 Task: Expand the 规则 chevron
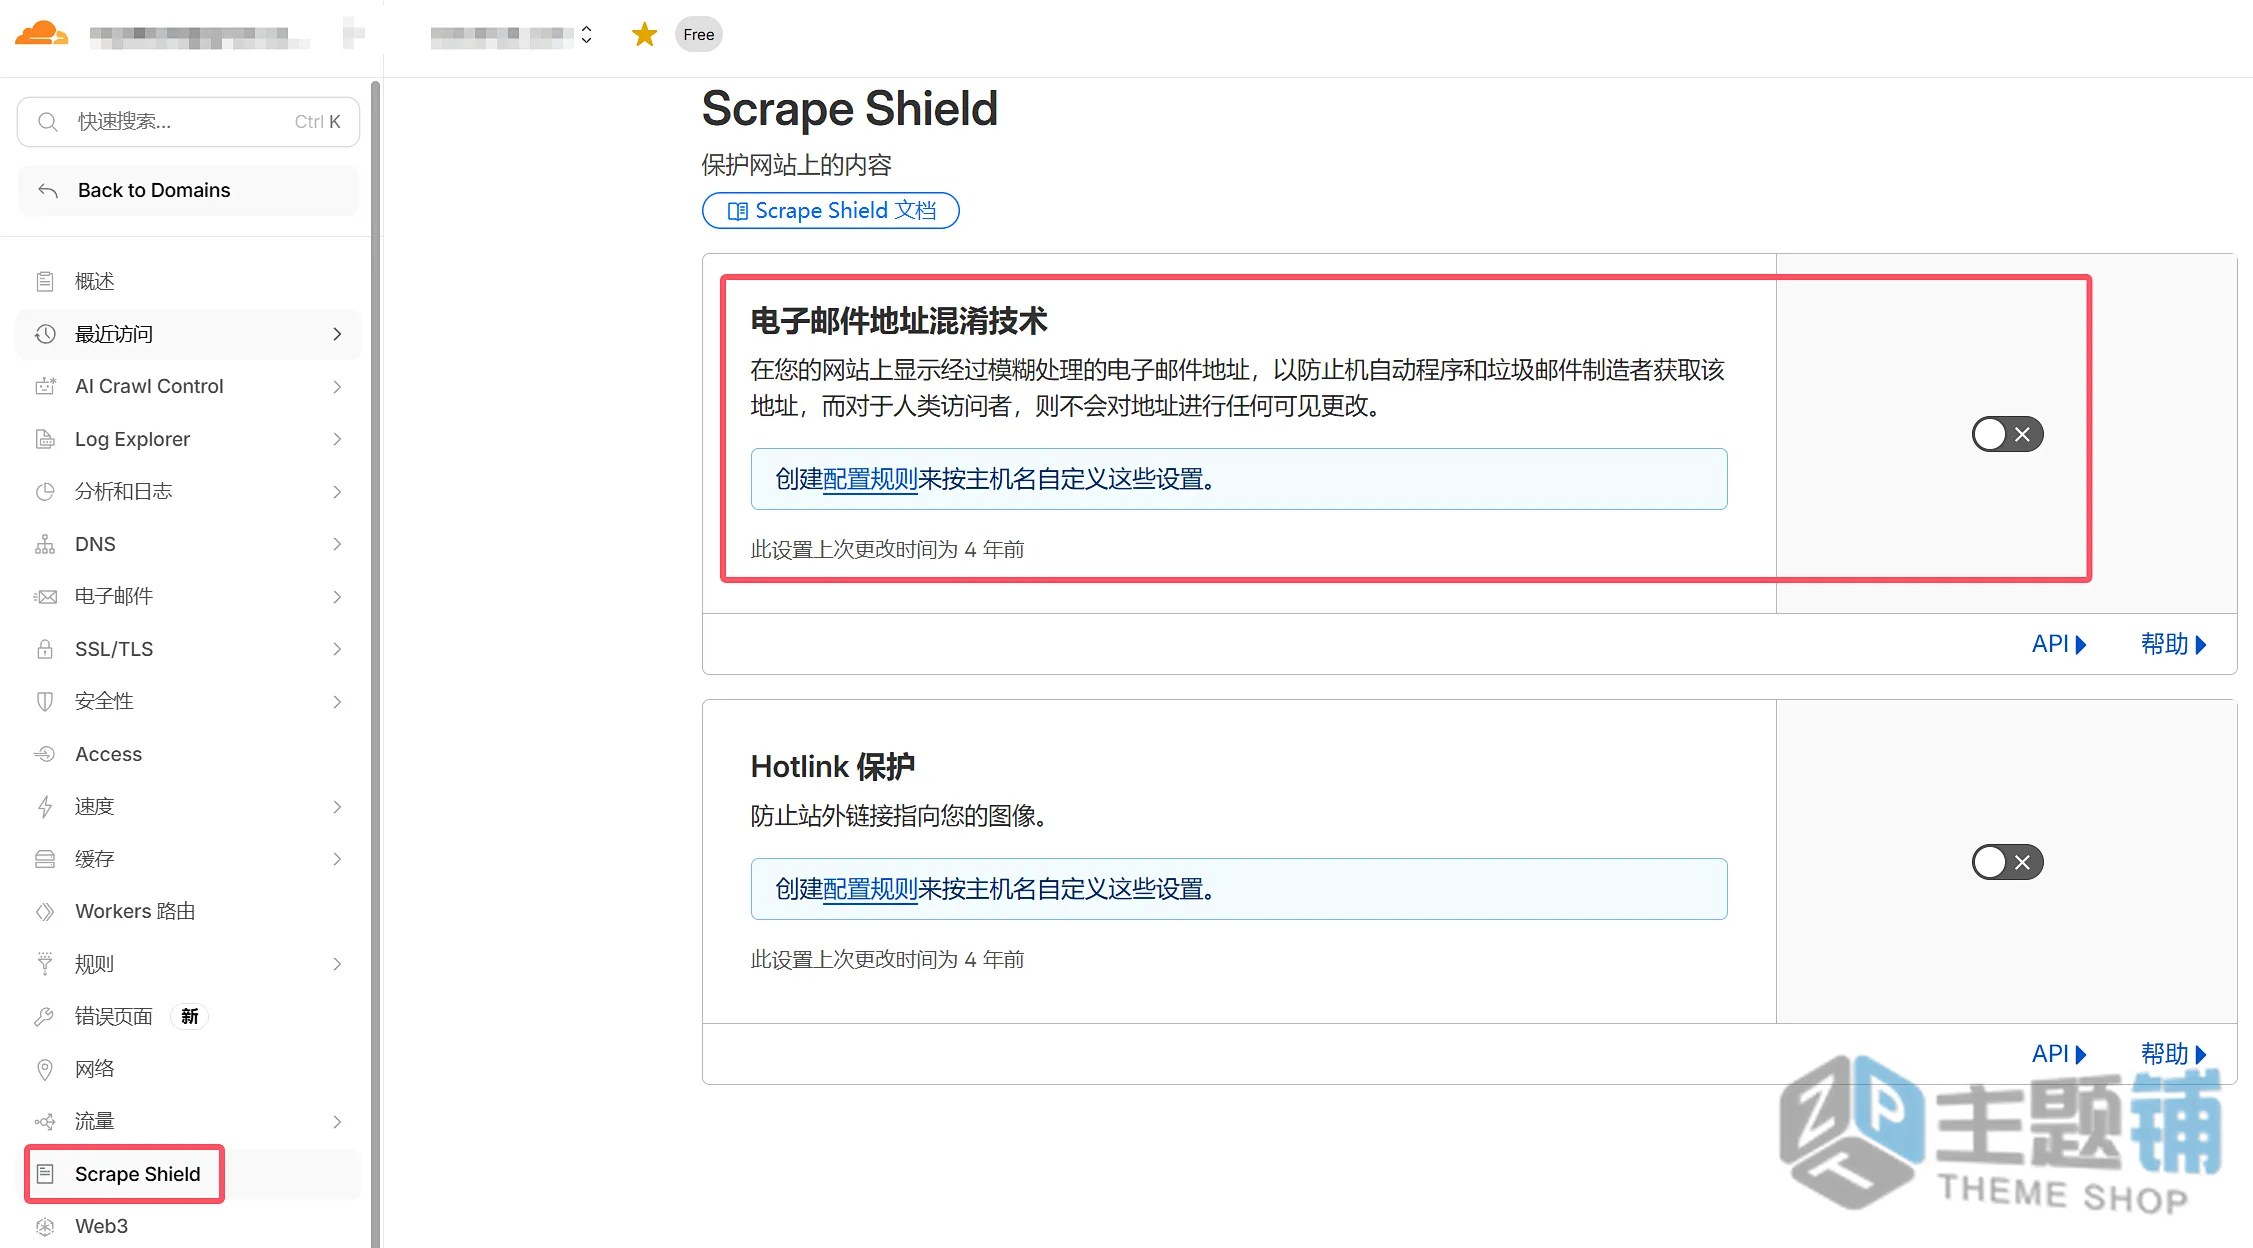337,964
